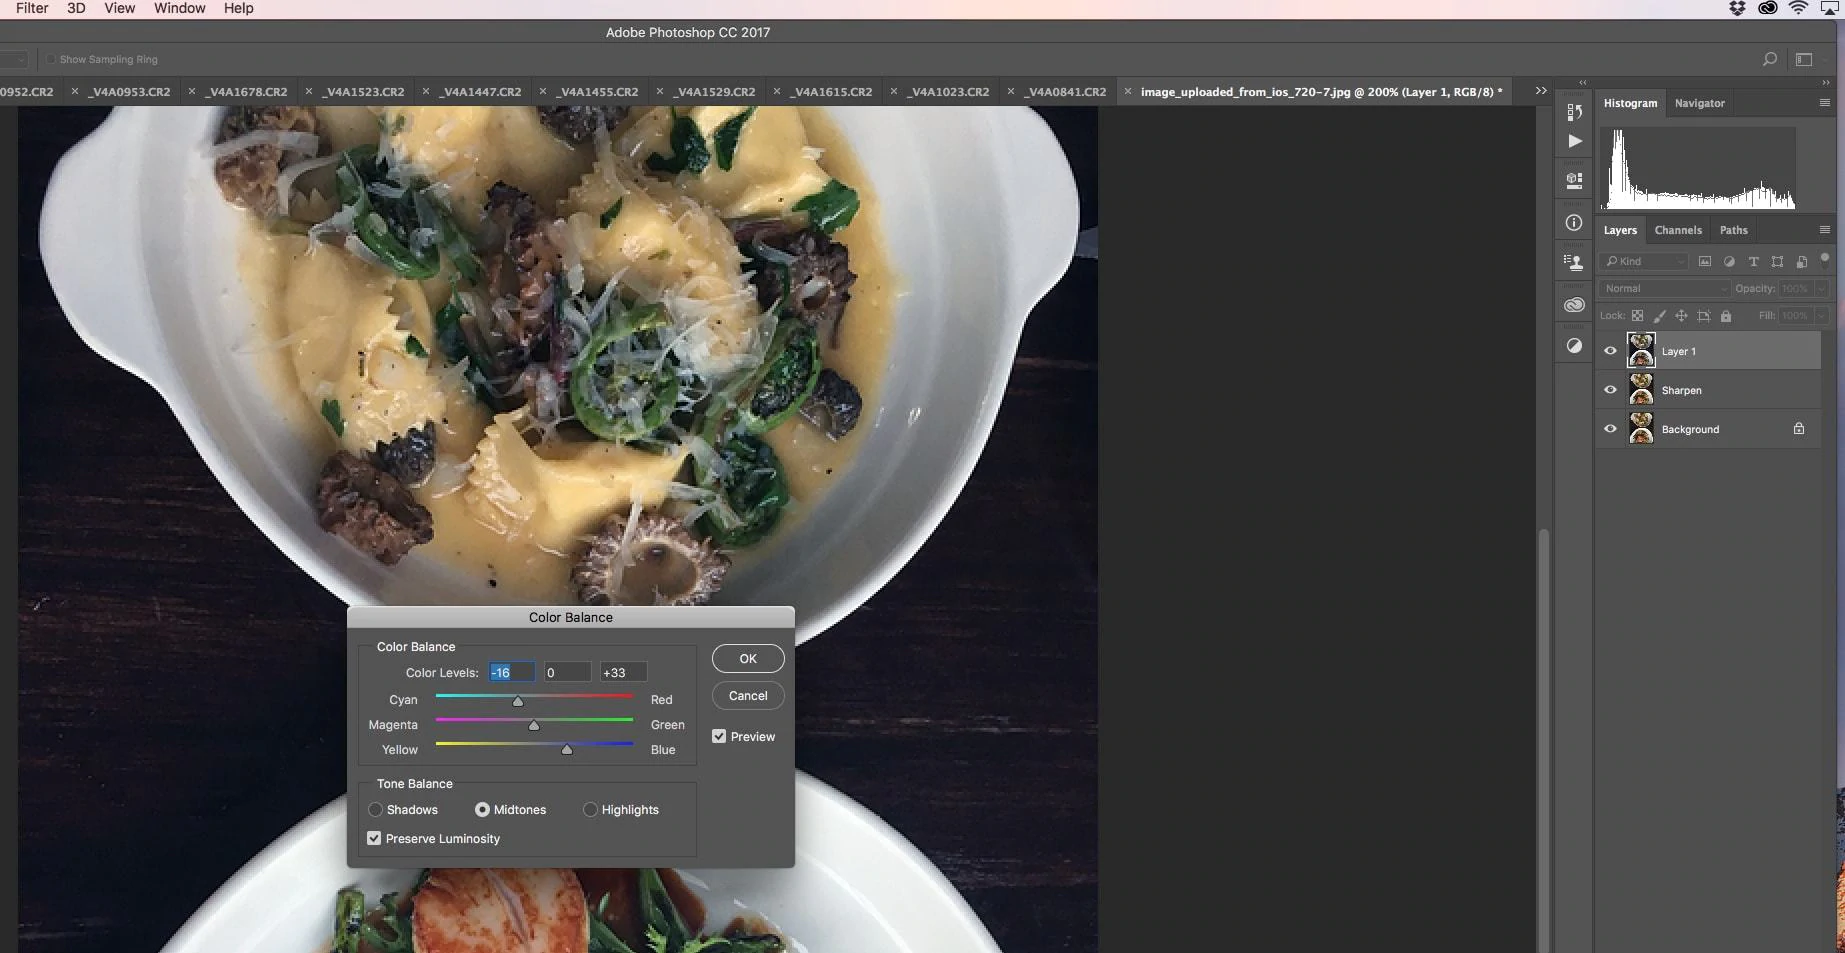This screenshot has height=953, width=1845.
Task: Open the Normal blend mode dropdown
Action: [x=1663, y=288]
